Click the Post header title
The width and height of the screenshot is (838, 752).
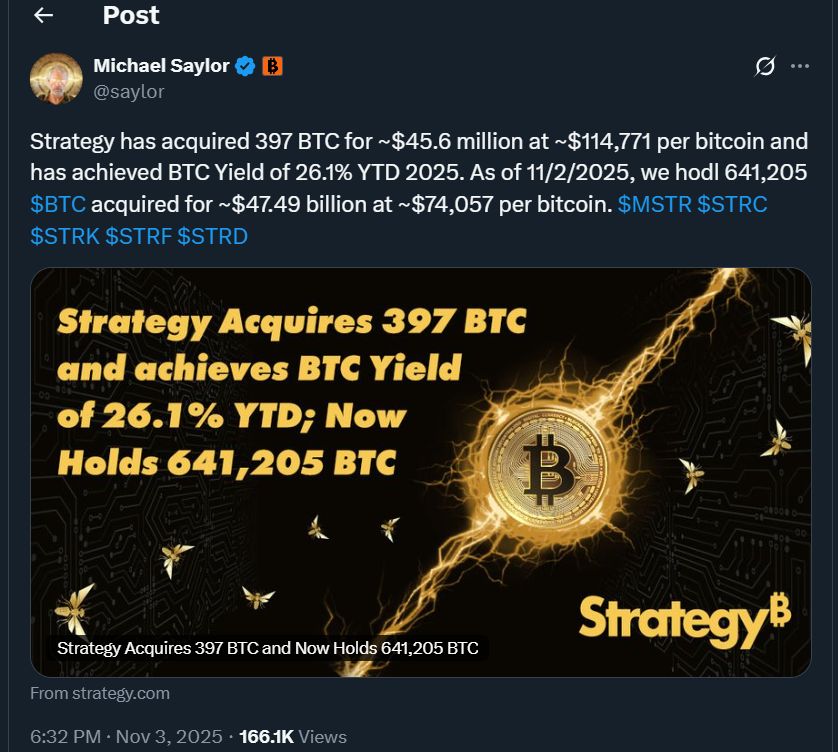coord(130,15)
